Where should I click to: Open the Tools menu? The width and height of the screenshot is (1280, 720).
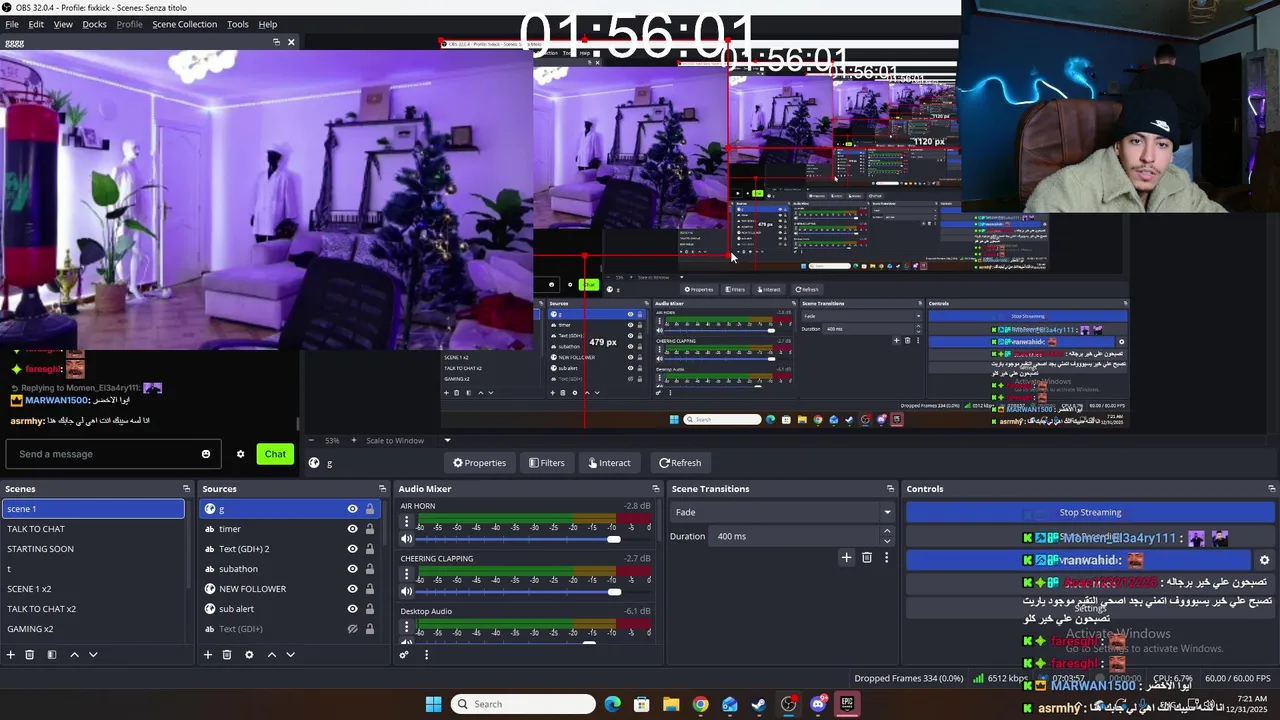coord(238,24)
